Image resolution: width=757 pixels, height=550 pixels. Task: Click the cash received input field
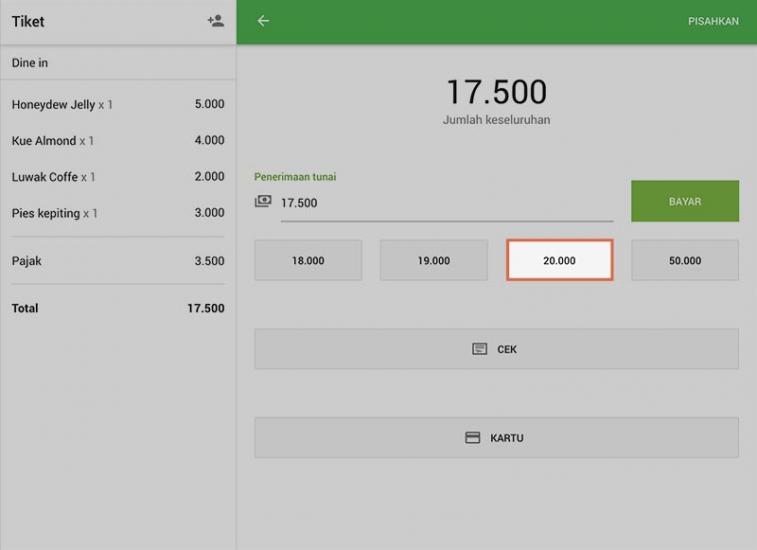point(445,203)
